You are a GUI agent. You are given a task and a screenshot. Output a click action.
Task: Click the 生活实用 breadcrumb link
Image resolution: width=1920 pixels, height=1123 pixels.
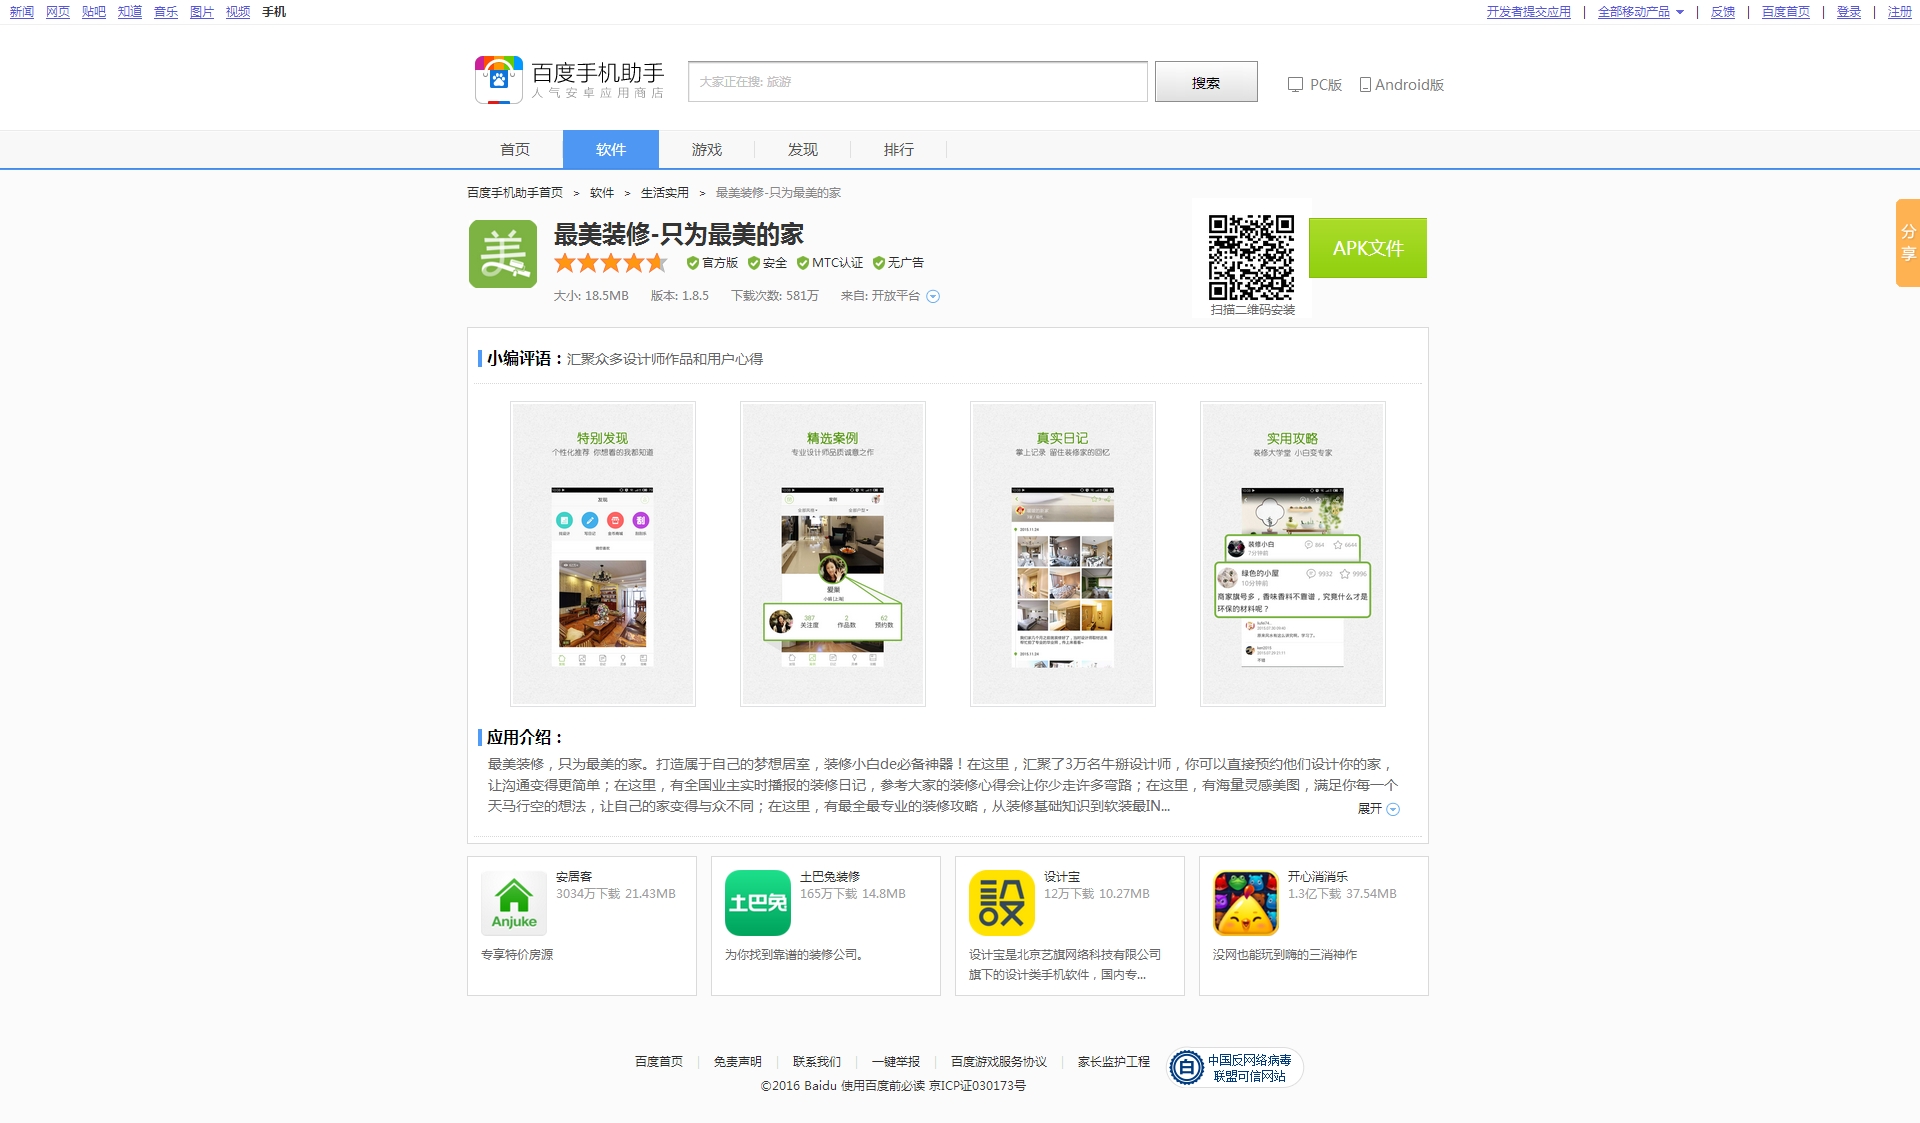click(x=665, y=193)
